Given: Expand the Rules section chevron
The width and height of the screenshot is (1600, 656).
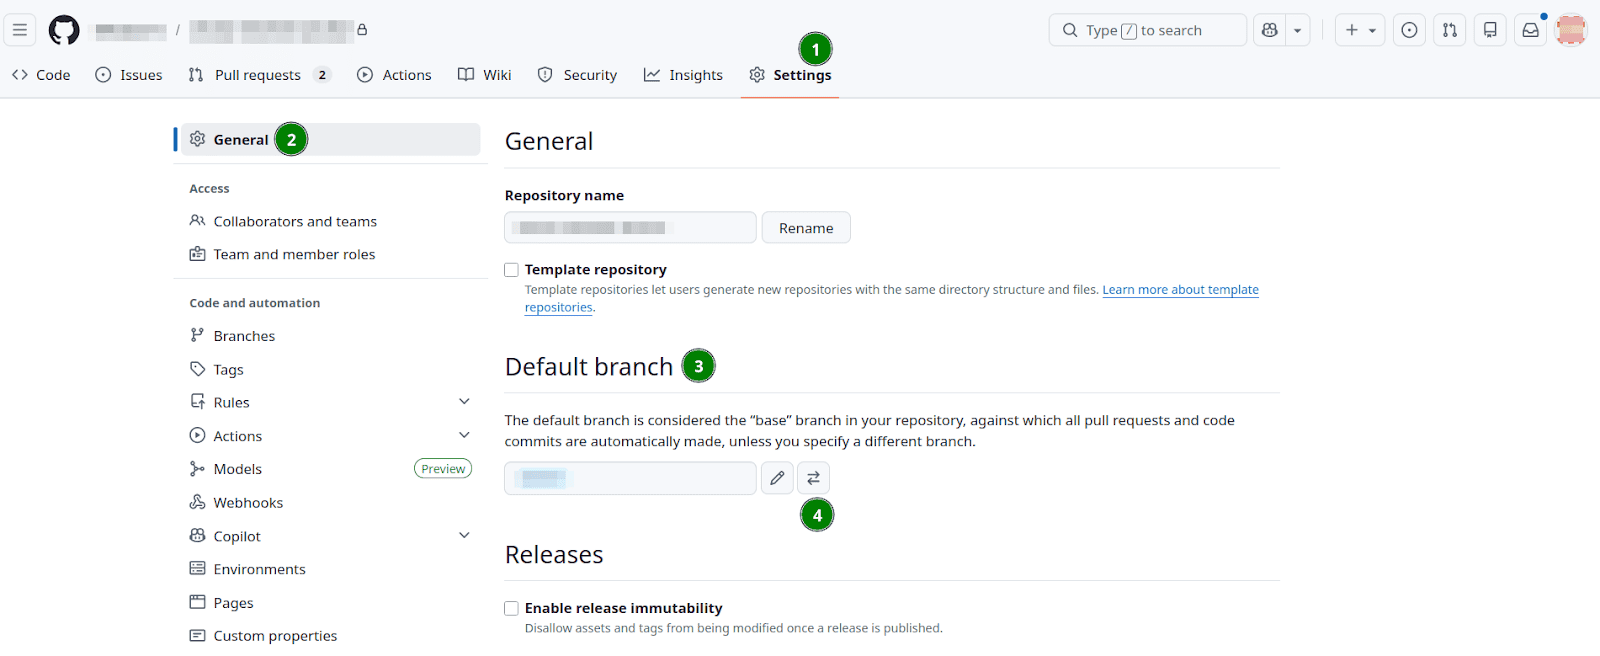Looking at the screenshot, I should [x=464, y=402].
